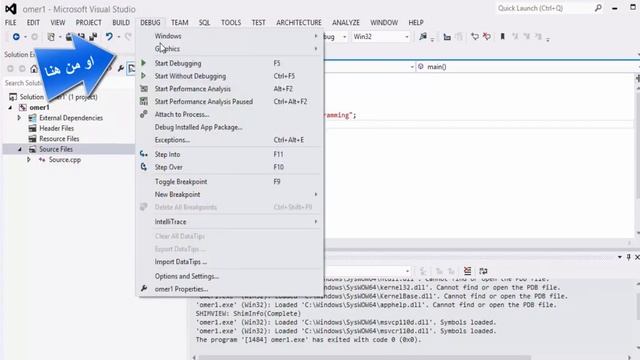Click the Clear All output icon
Image resolution: width=640 pixels, height=360 pixels.
[467, 271]
